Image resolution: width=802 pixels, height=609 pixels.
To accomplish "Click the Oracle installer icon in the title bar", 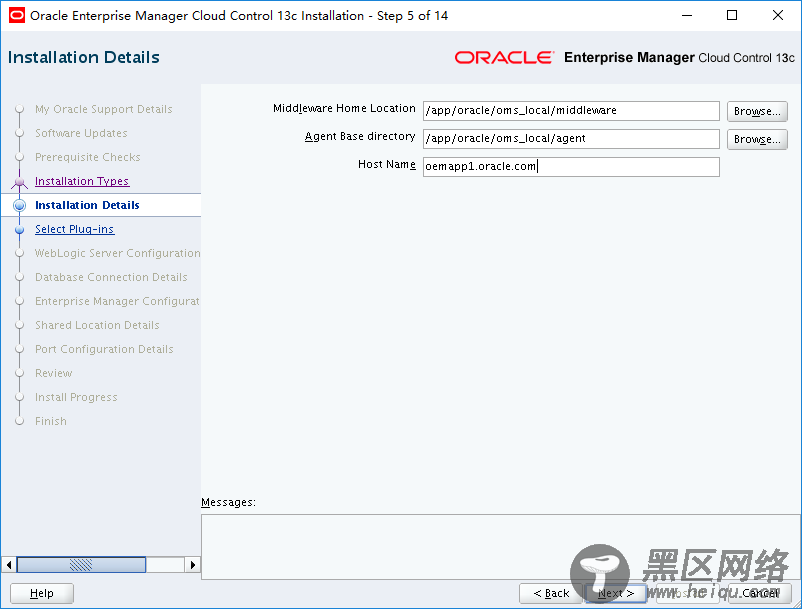I will 17,15.
